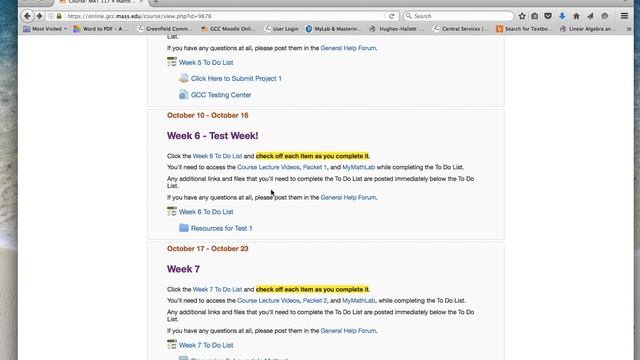Screen dimensions: 640x360
Task: Select the Course MAT 117 browser tab
Action: pyautogui.click(x=100, y=2)
